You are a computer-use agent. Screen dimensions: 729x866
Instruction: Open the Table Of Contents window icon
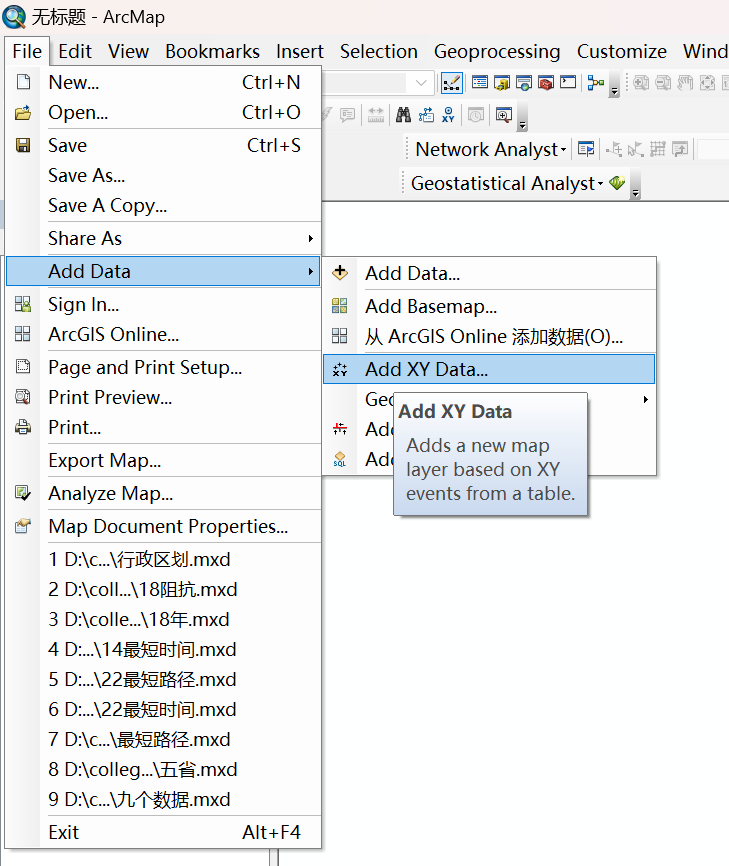click(x=479, y=83)
